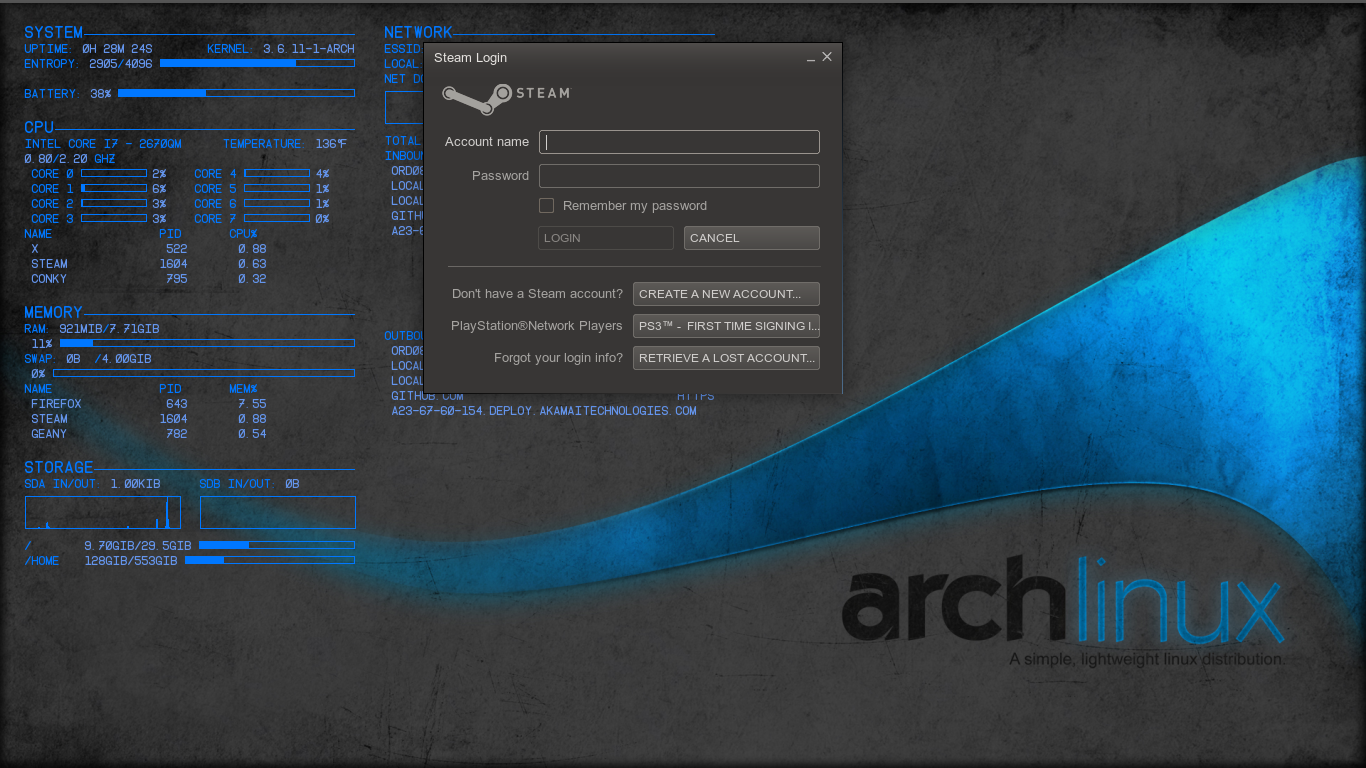Click the root partition usage bar

(277, 545)
